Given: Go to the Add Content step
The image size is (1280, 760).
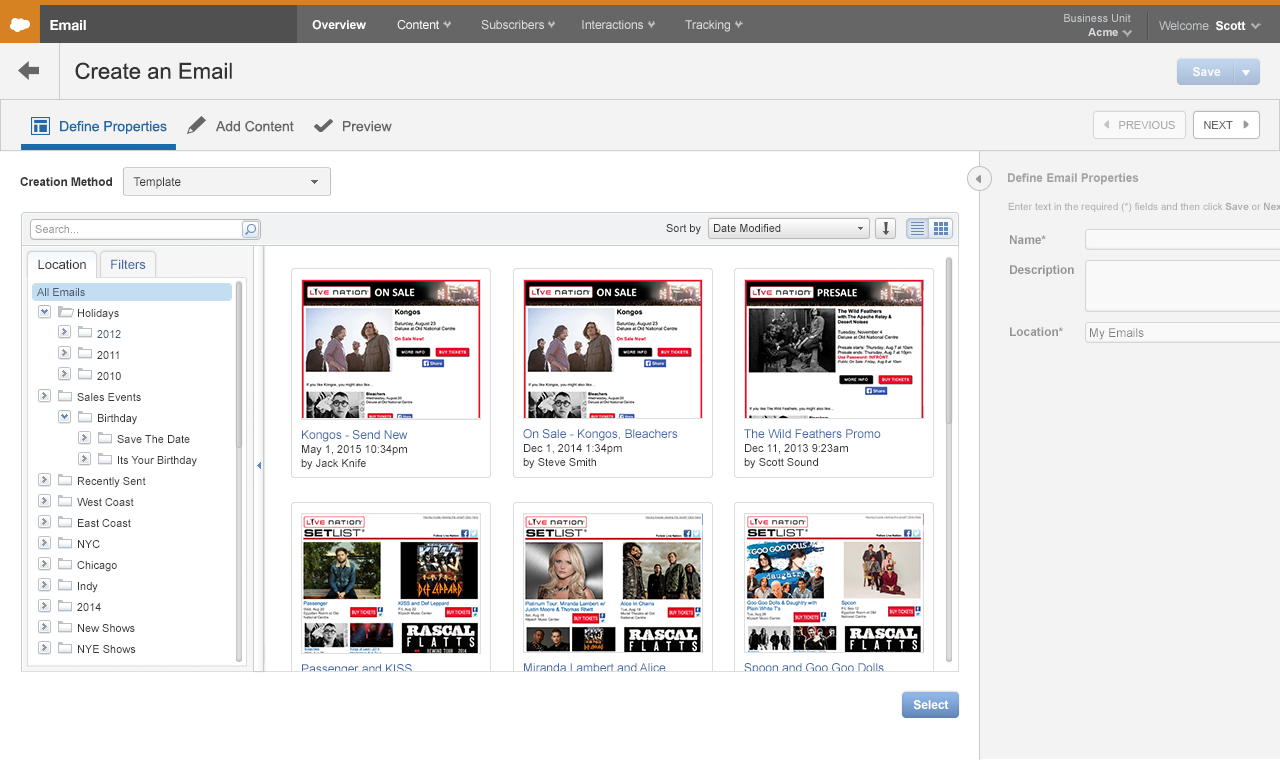Looking at the screenshot, I should tap(241, 126).
